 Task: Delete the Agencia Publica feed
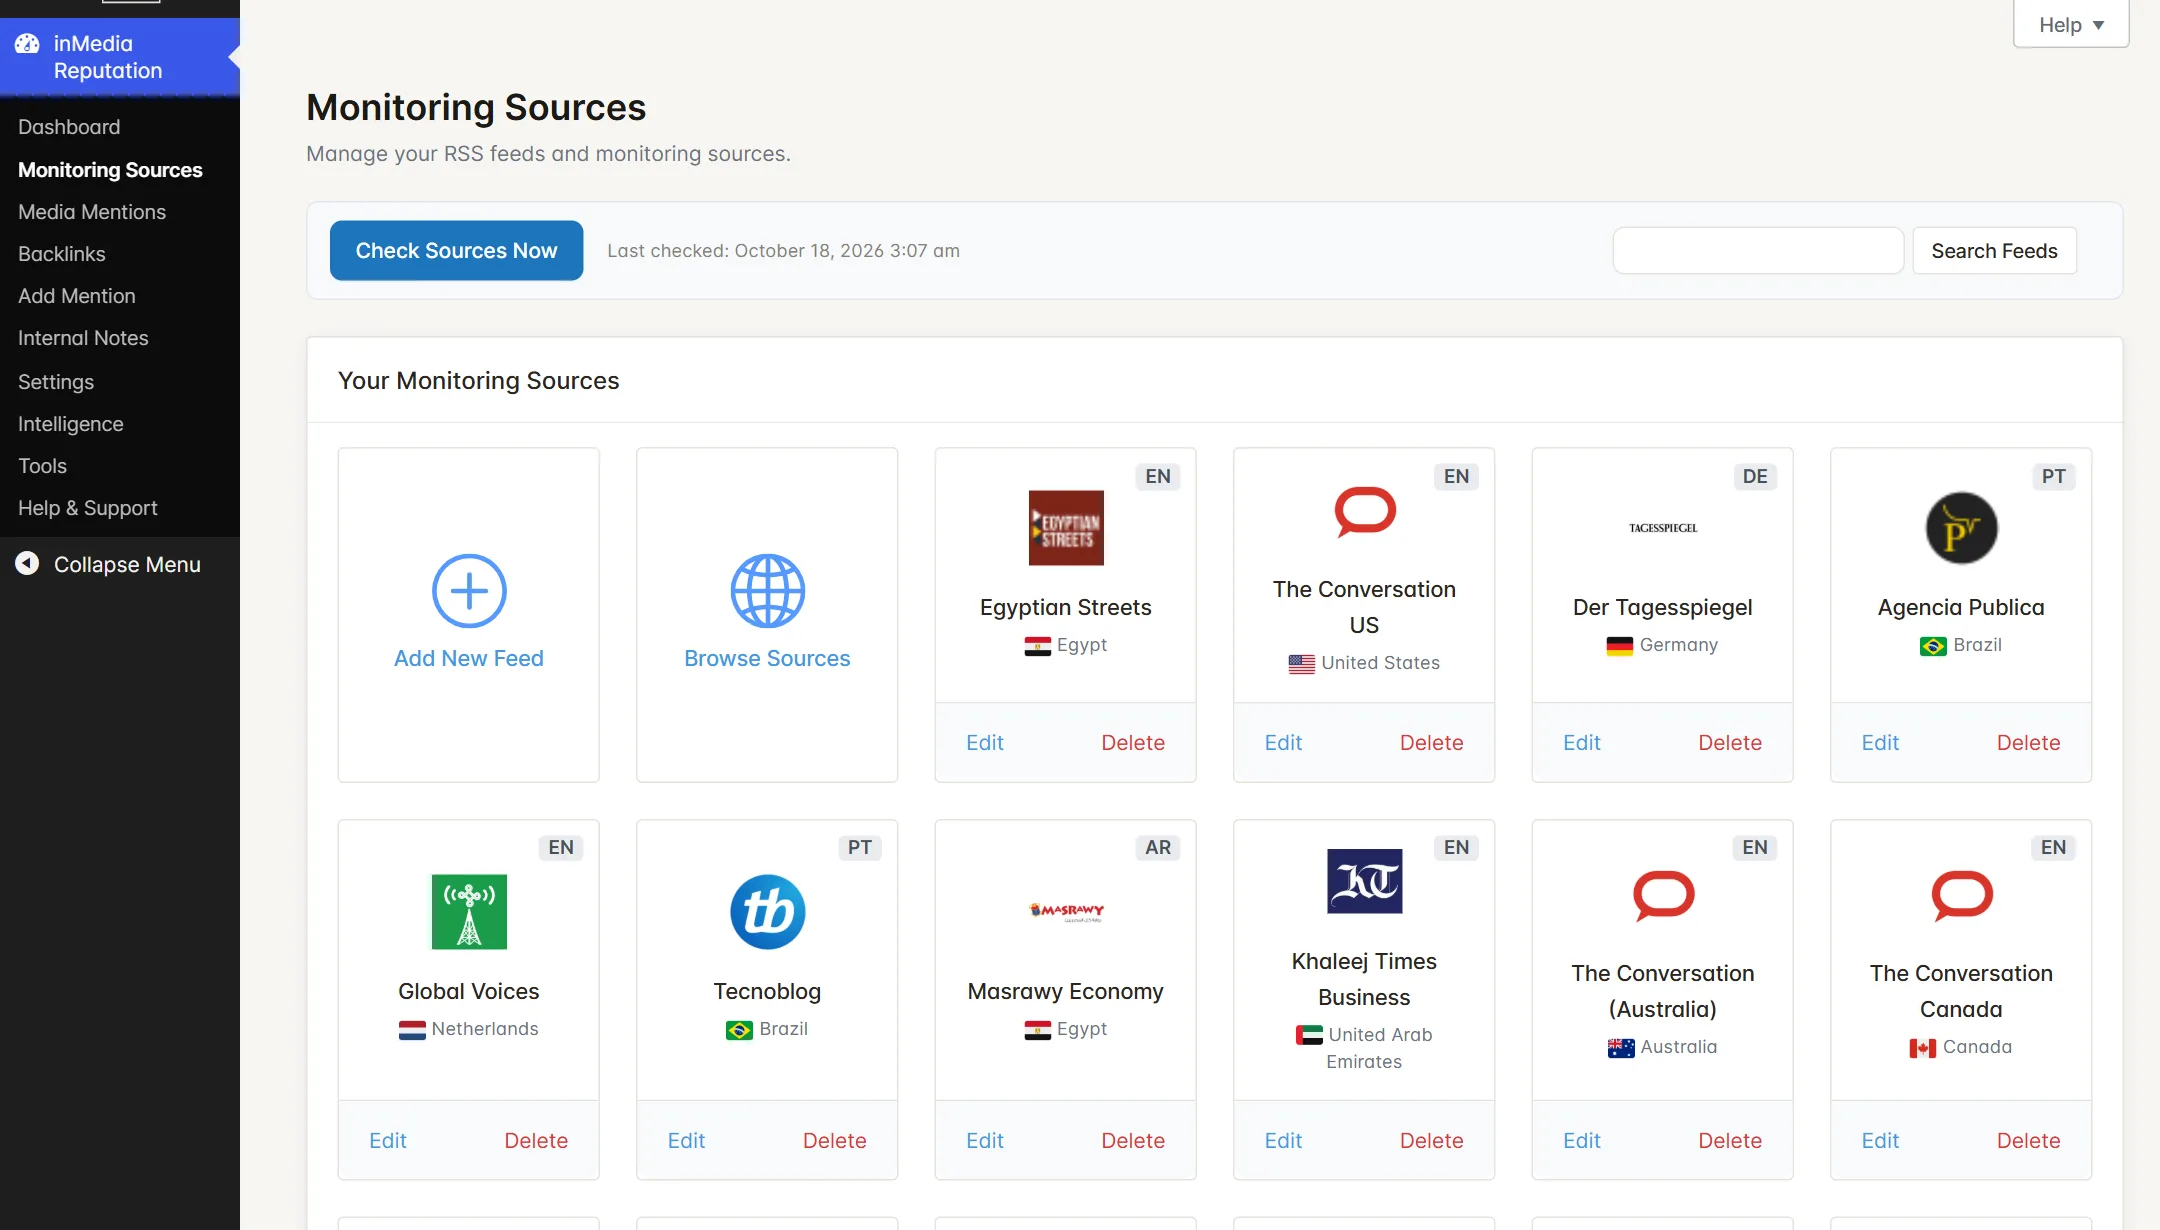[2028, 743]
